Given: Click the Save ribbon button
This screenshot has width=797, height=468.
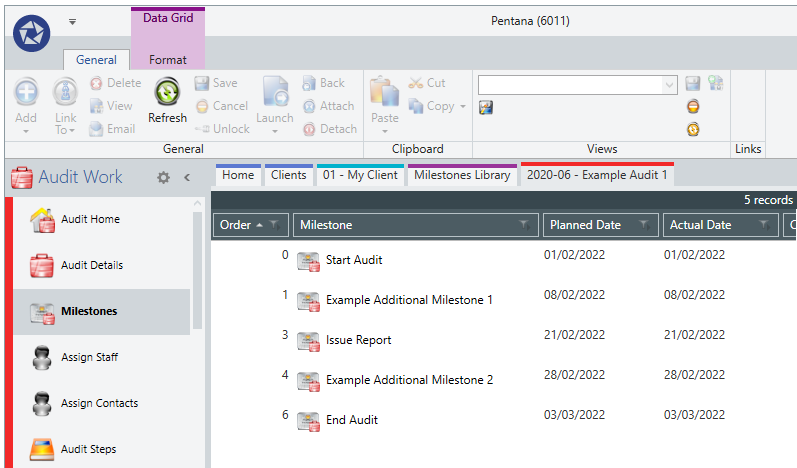Looking at the screenshot, I should (x=216, y=83).
